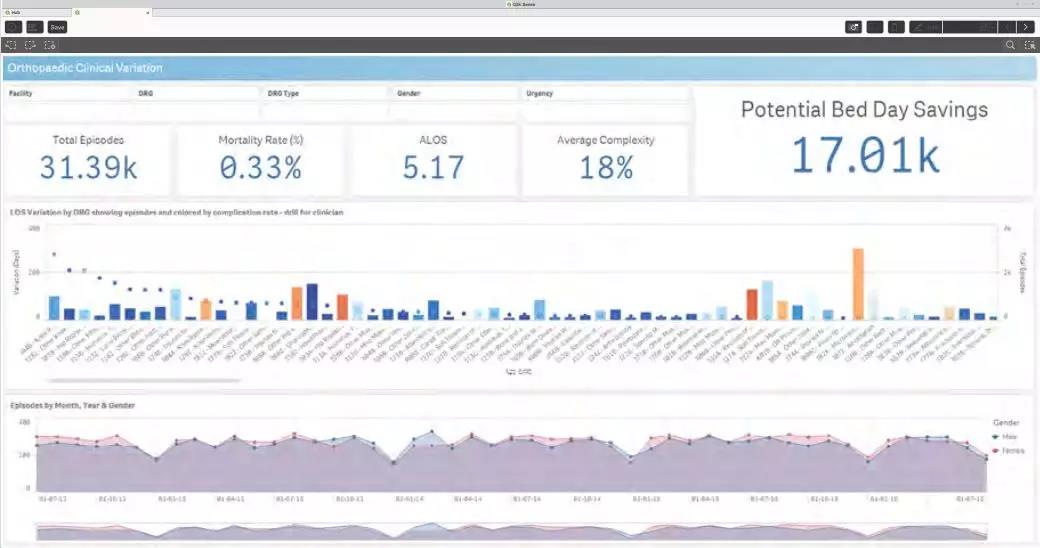This screenshot has height=548, width=1040.
Task: Step forward in selections history
Action: [31, 45]
